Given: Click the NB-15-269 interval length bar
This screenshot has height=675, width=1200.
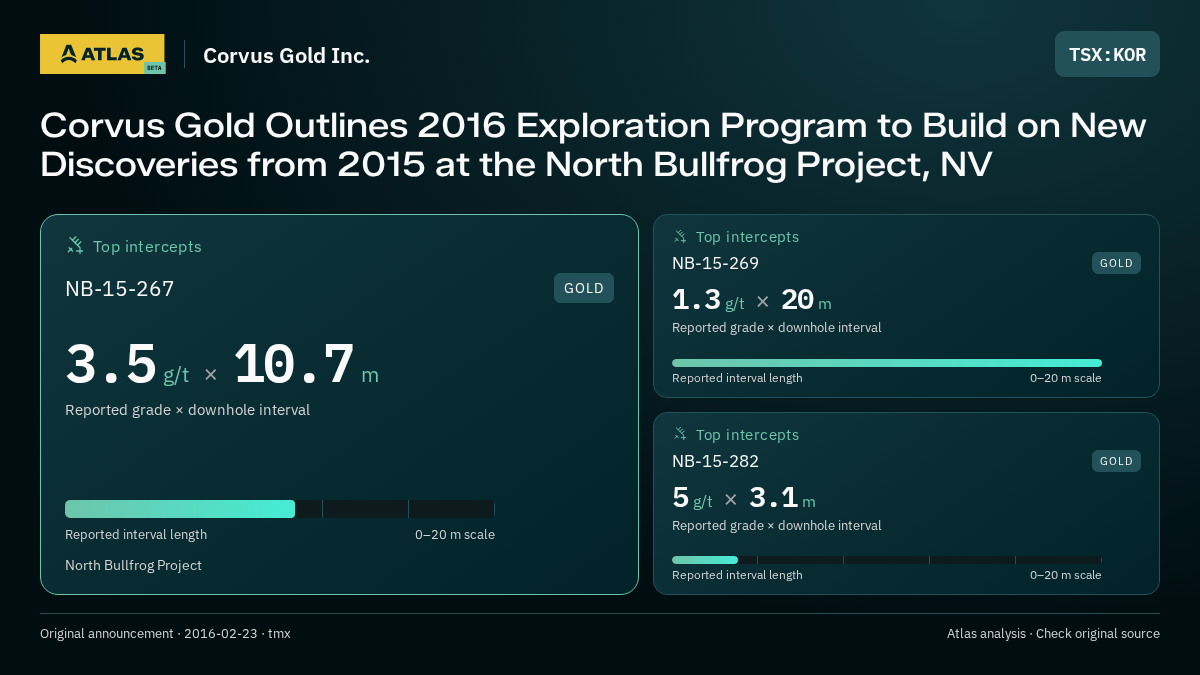Looking at the screenshot, I should (x=887, y=363).
